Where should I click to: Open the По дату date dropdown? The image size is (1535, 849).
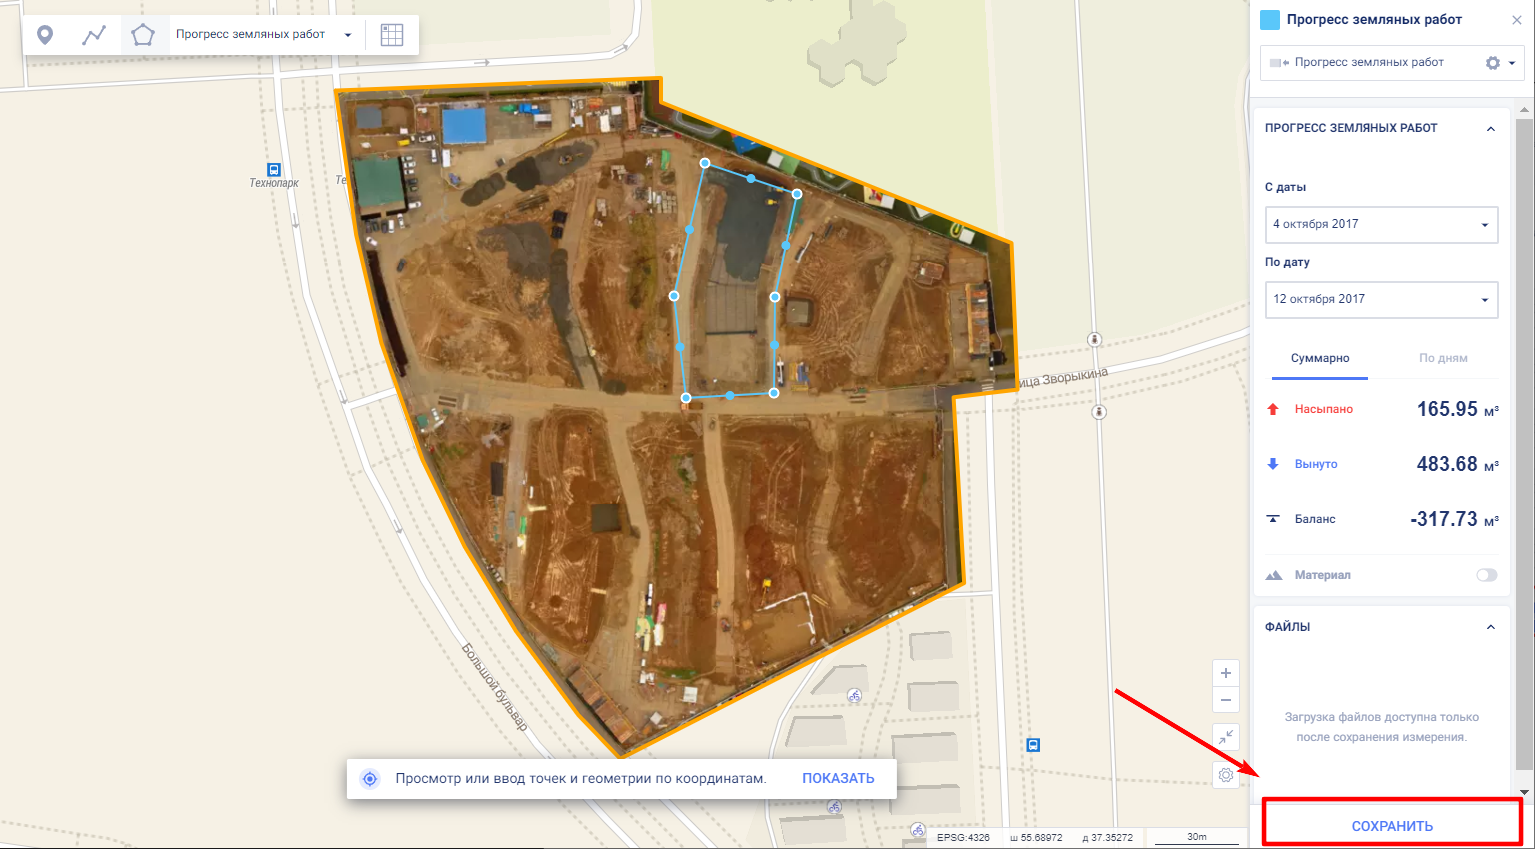tap(1382, 300)
